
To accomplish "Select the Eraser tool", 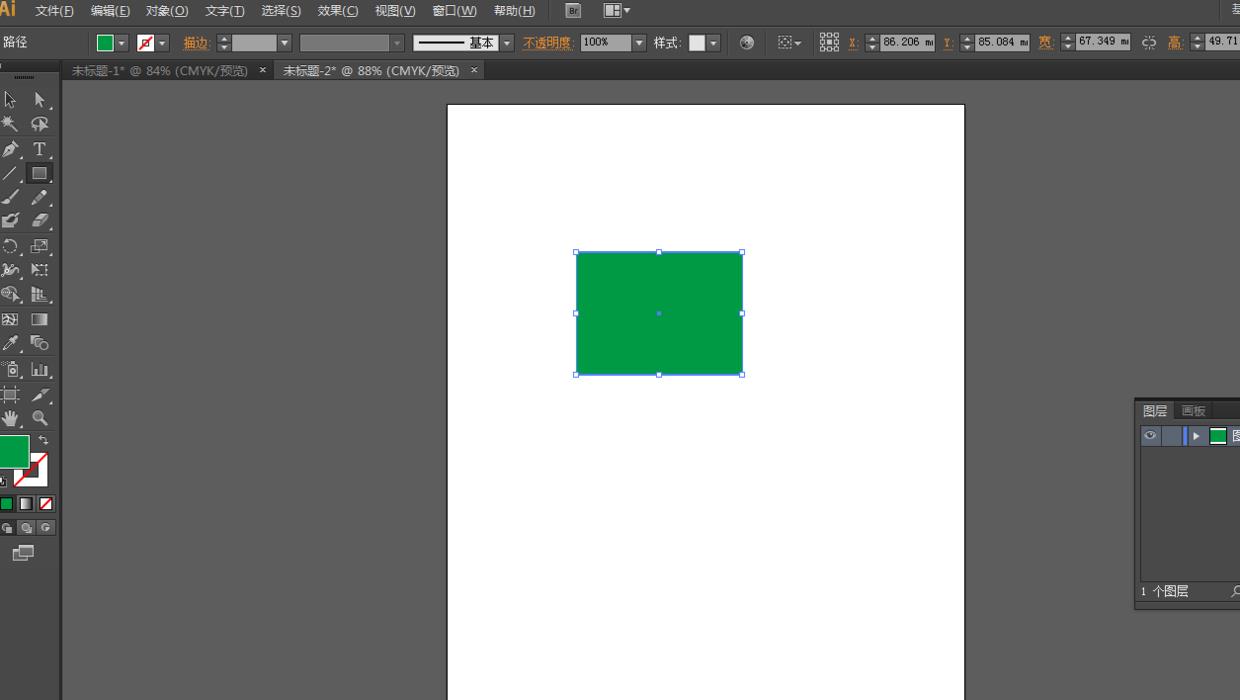I will [39, 221].
